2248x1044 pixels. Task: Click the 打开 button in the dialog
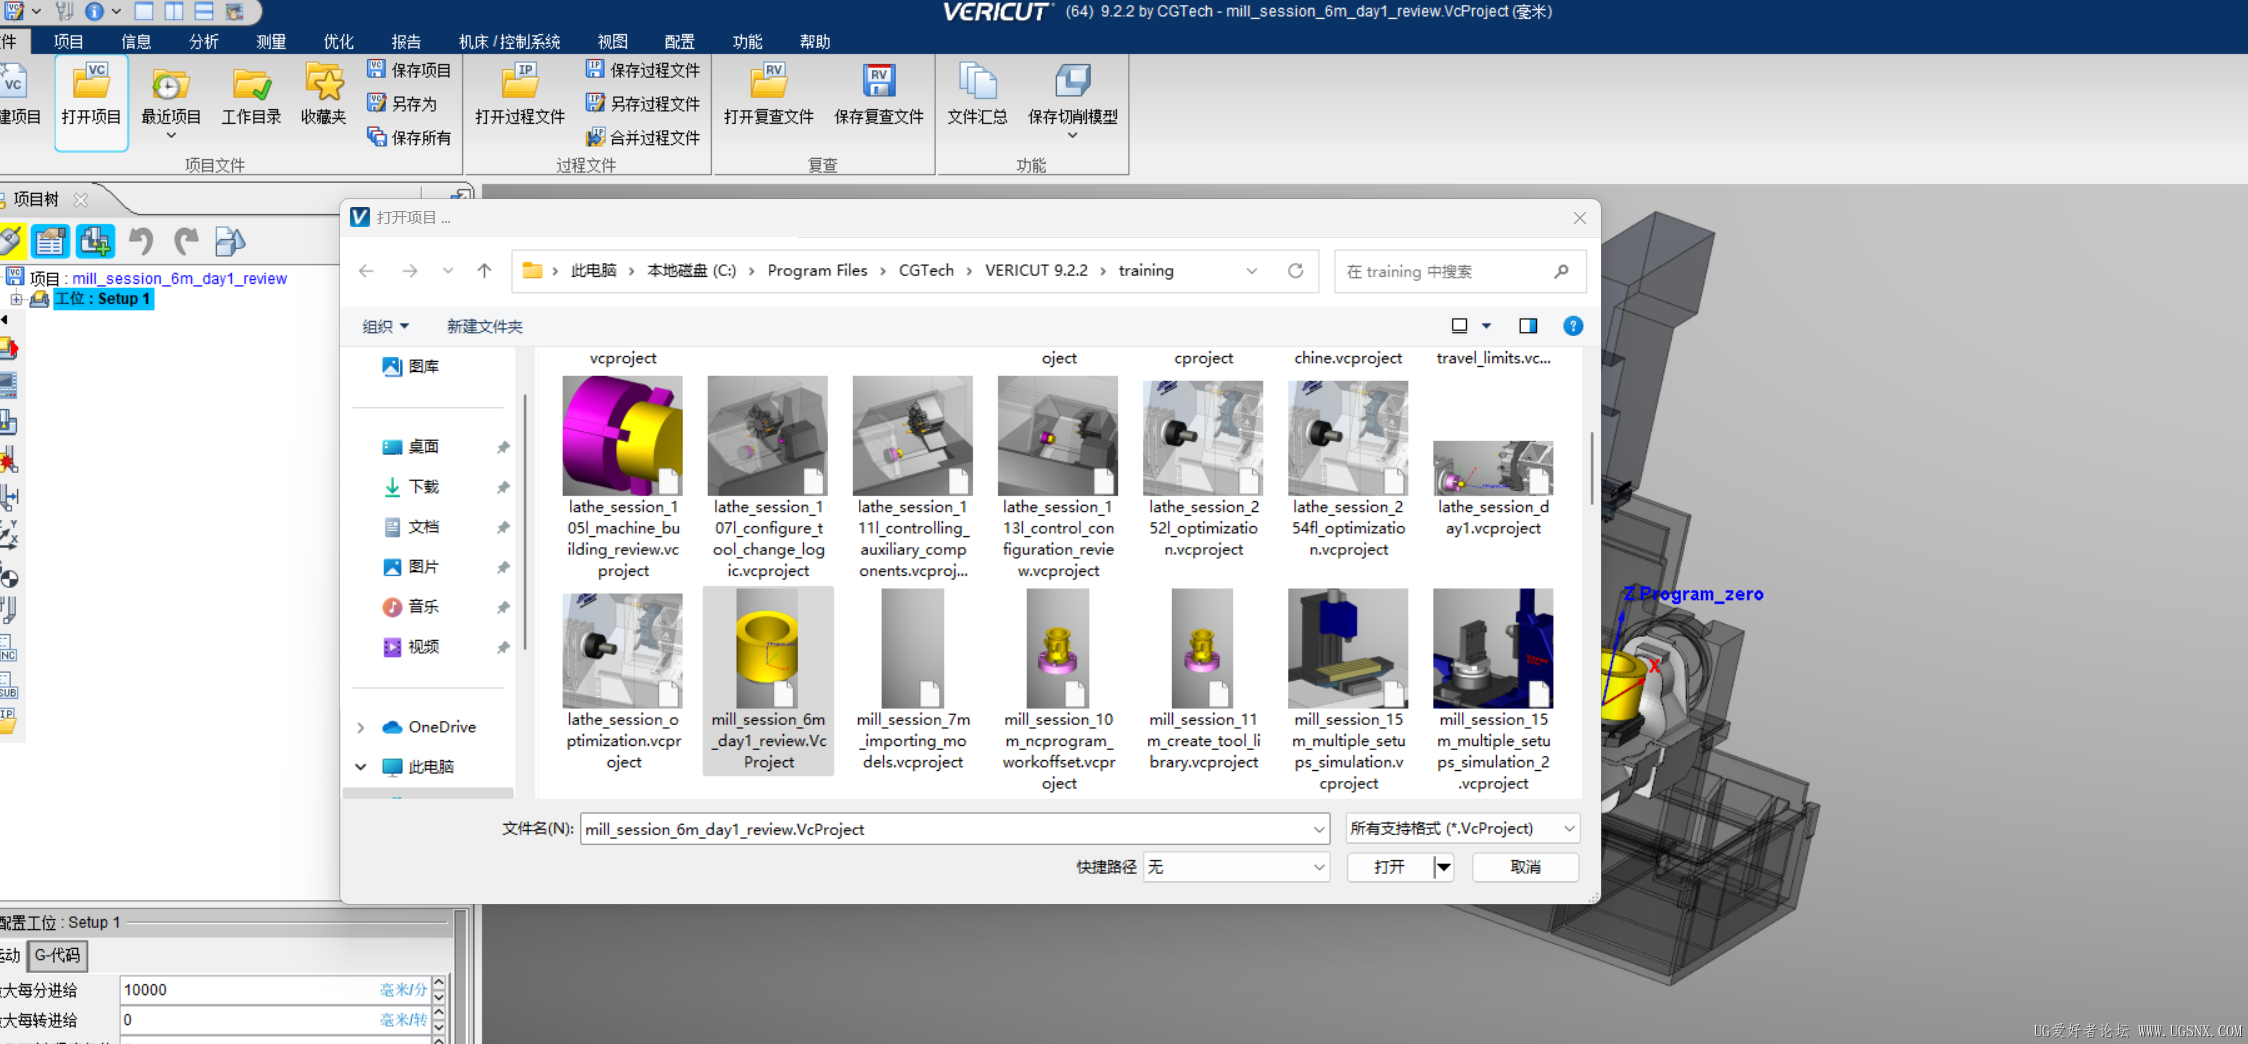(x=1390, y=867)
